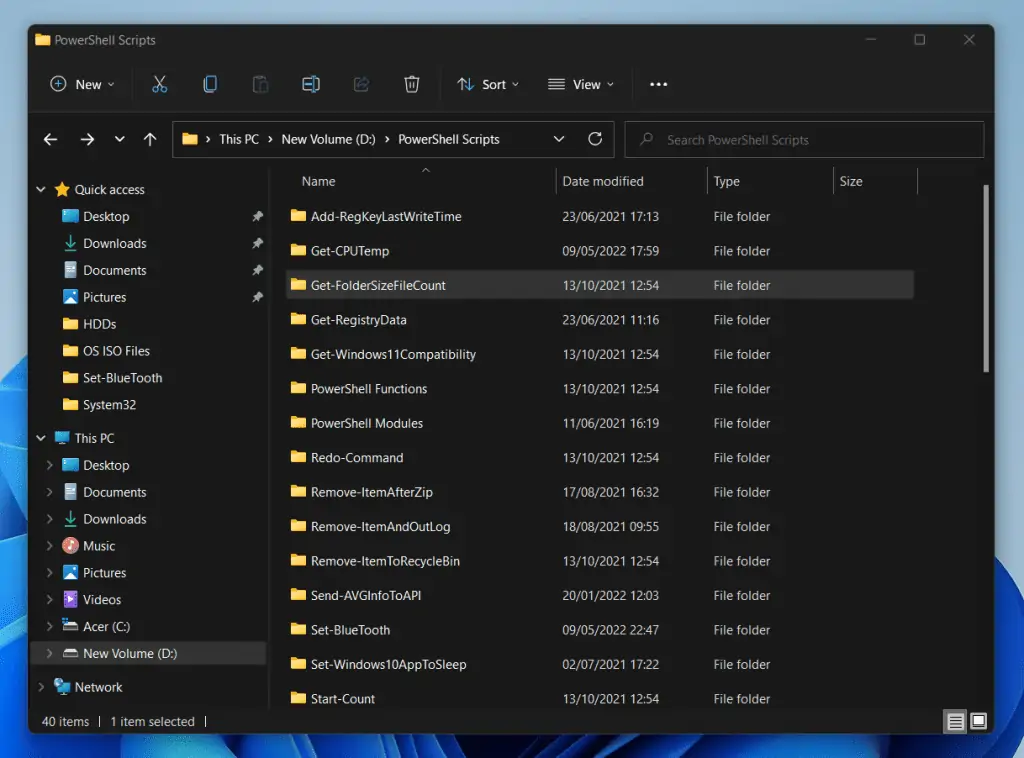This screenshot has height=758, width=1024.
Task: Open the Sort options dropdown
Action: click(488, 84)
